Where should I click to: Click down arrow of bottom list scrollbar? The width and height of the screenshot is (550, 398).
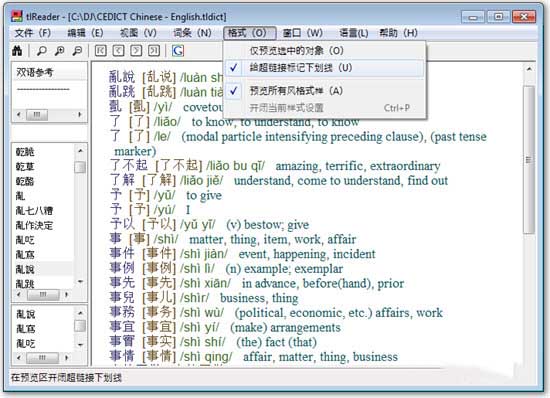80,344
